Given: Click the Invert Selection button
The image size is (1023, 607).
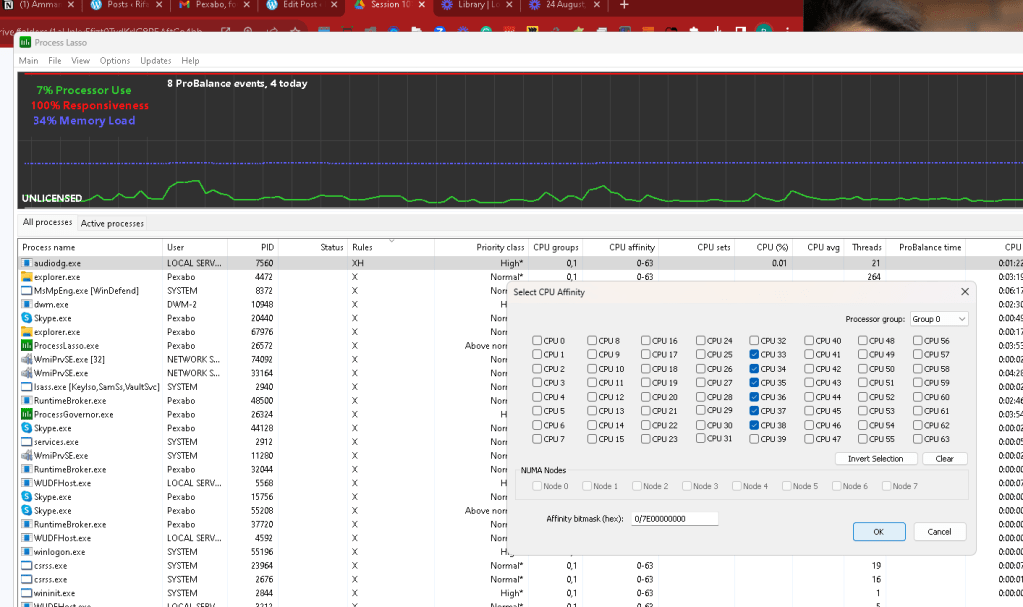Looking at the screenshot, I should (876, 459).
